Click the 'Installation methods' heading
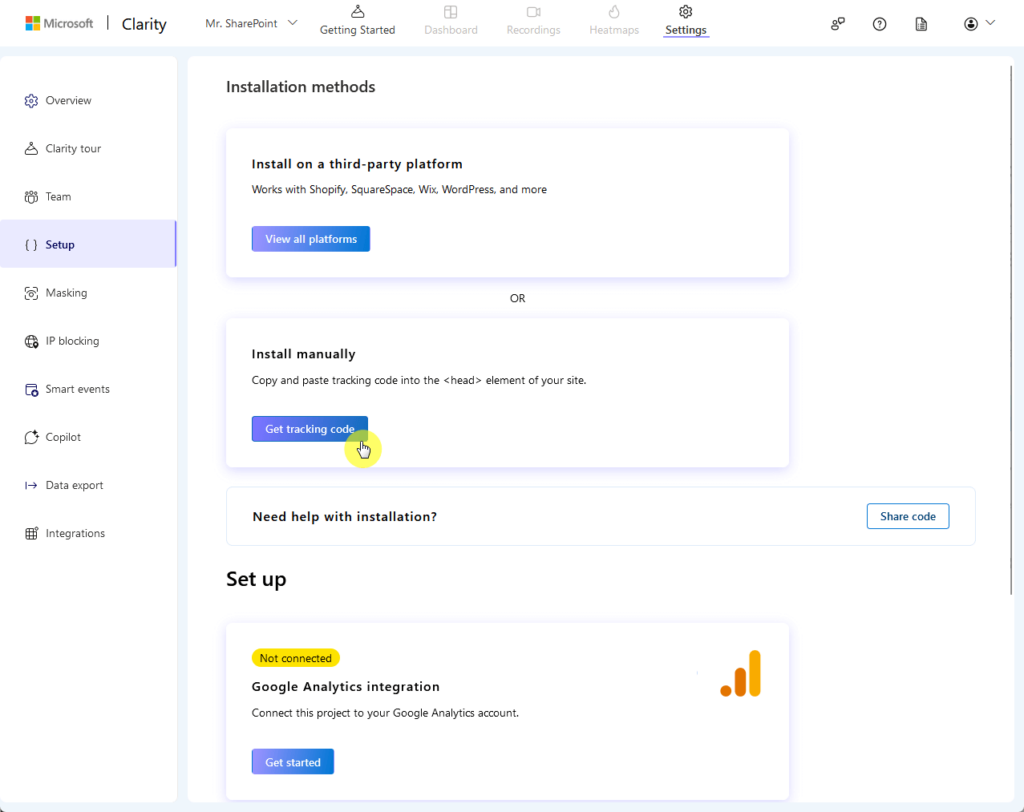Screen dimensions: 1024x812 [300, 87]
